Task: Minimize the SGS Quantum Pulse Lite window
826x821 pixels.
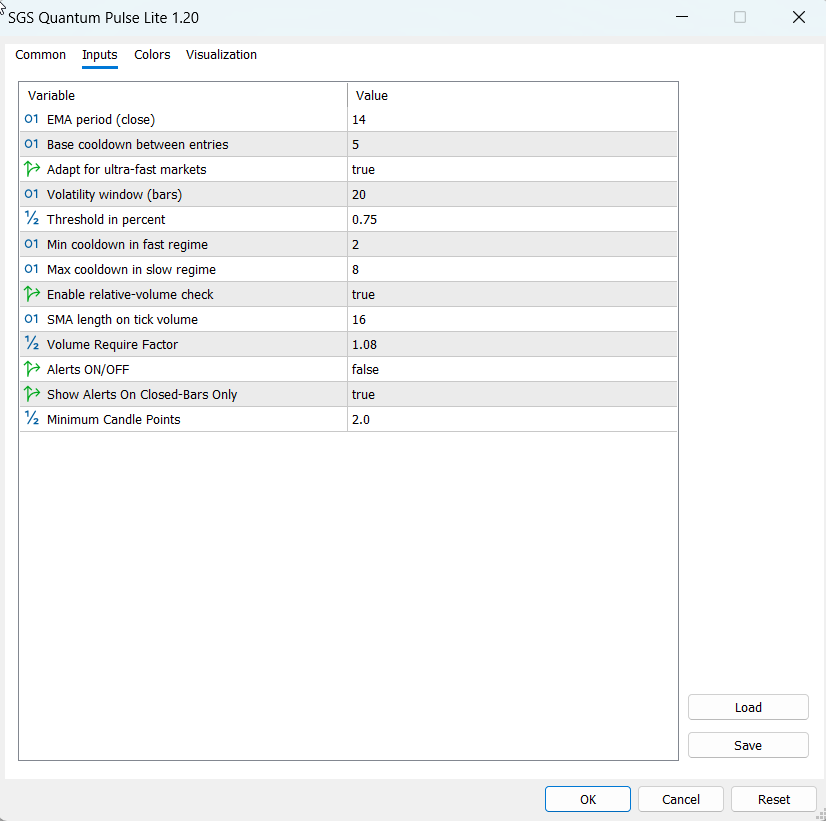Action: pyautogui.click(x=682, y=17)
